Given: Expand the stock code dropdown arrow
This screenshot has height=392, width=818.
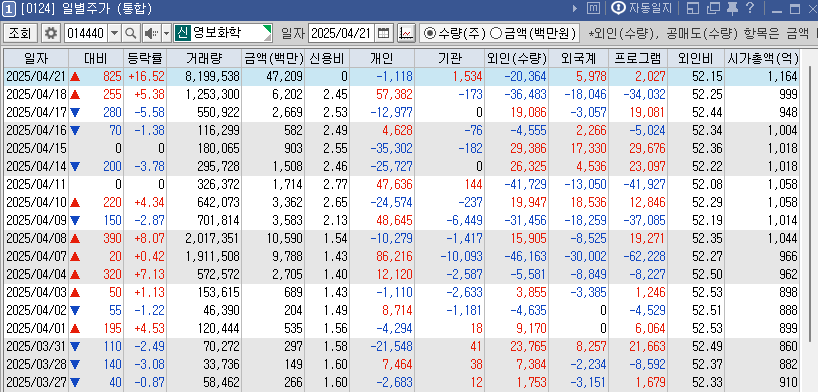Looking at the screenshot, I should pos(115,33).
